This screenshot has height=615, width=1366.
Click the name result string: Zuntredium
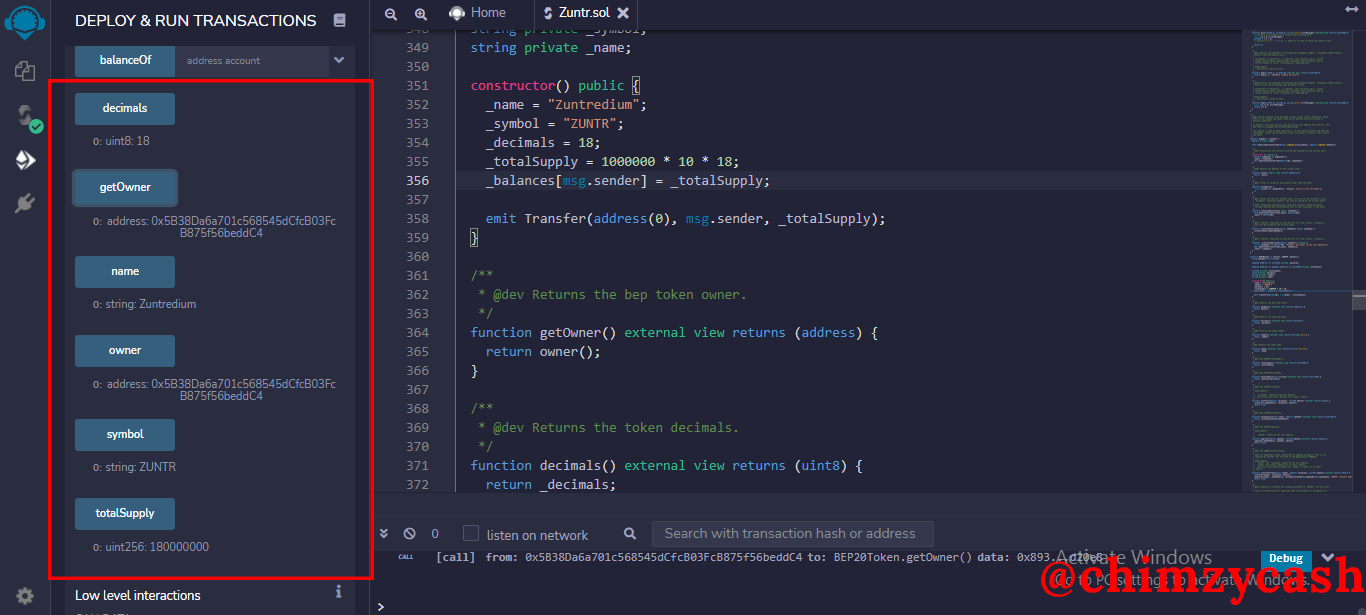[x=144, y=304]
